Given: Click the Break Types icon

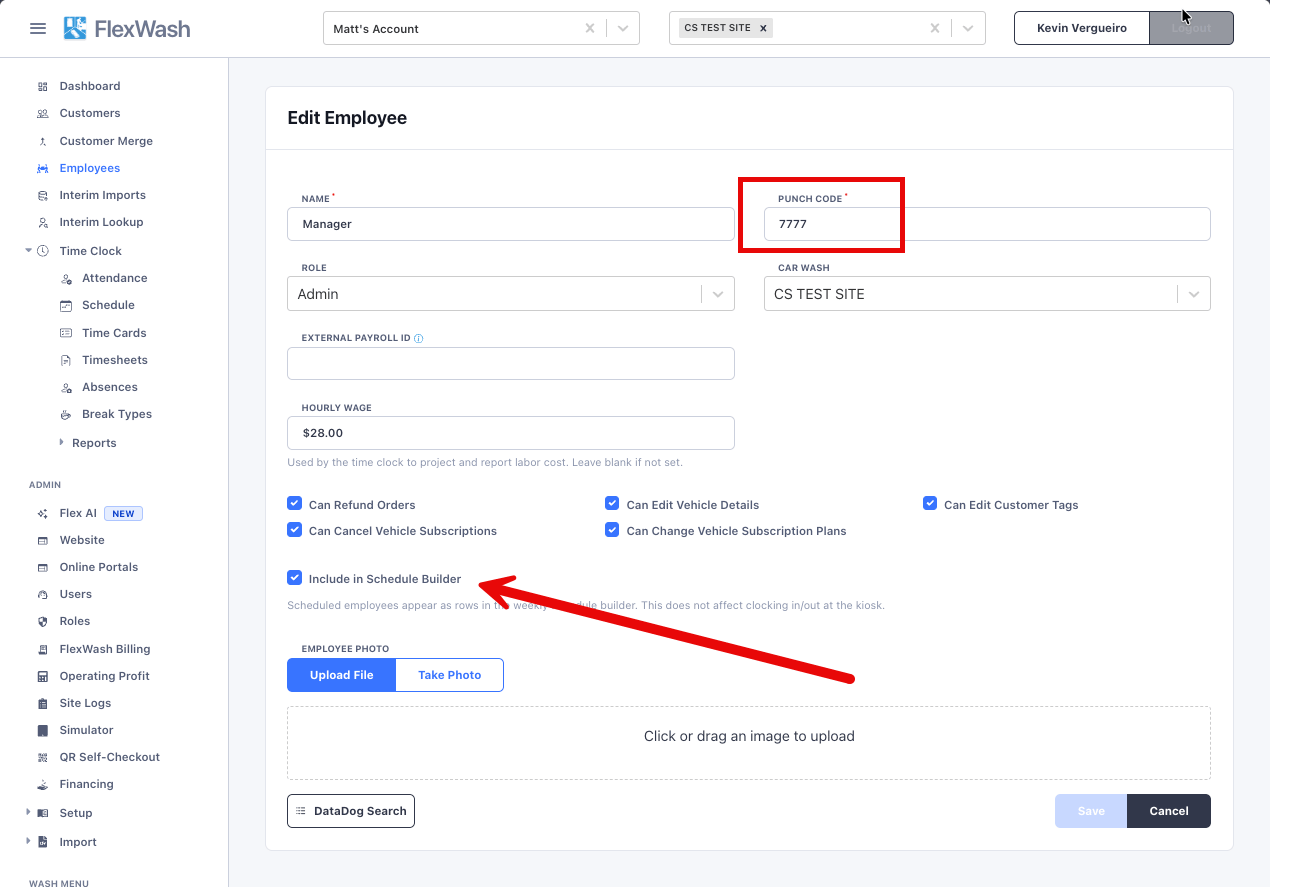Looking at the screenshot, I should coord(66,415).
